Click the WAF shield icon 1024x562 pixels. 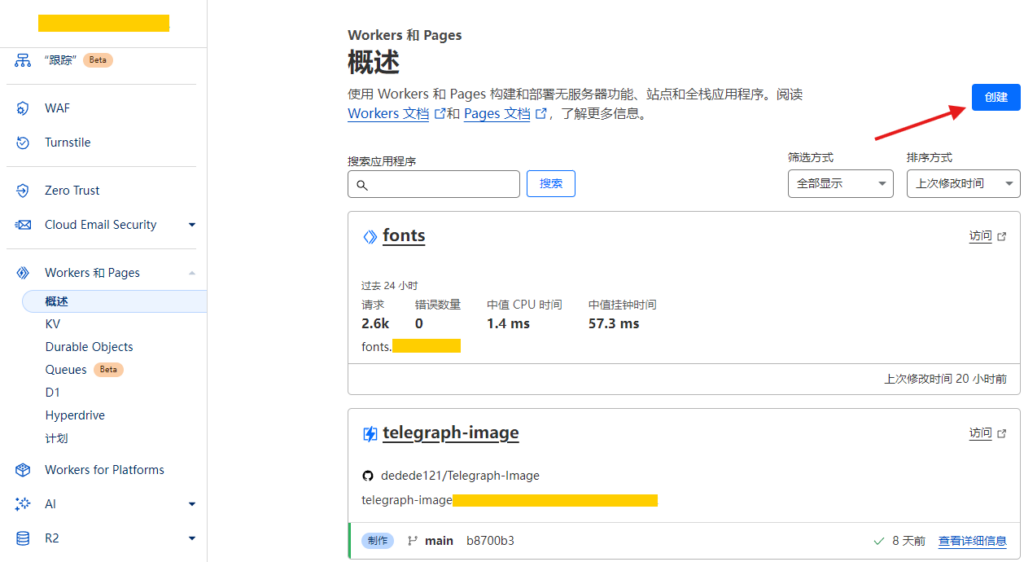point(23,108)
